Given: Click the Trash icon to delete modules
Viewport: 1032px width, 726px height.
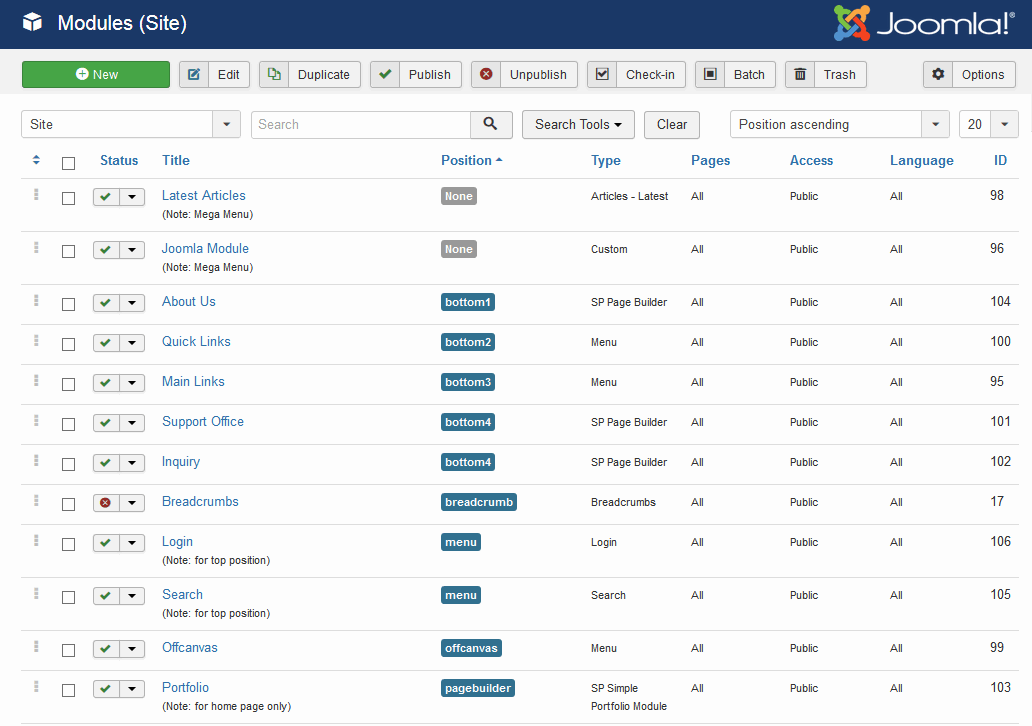Looking at the screenshot, I should [x=799, y=74].
